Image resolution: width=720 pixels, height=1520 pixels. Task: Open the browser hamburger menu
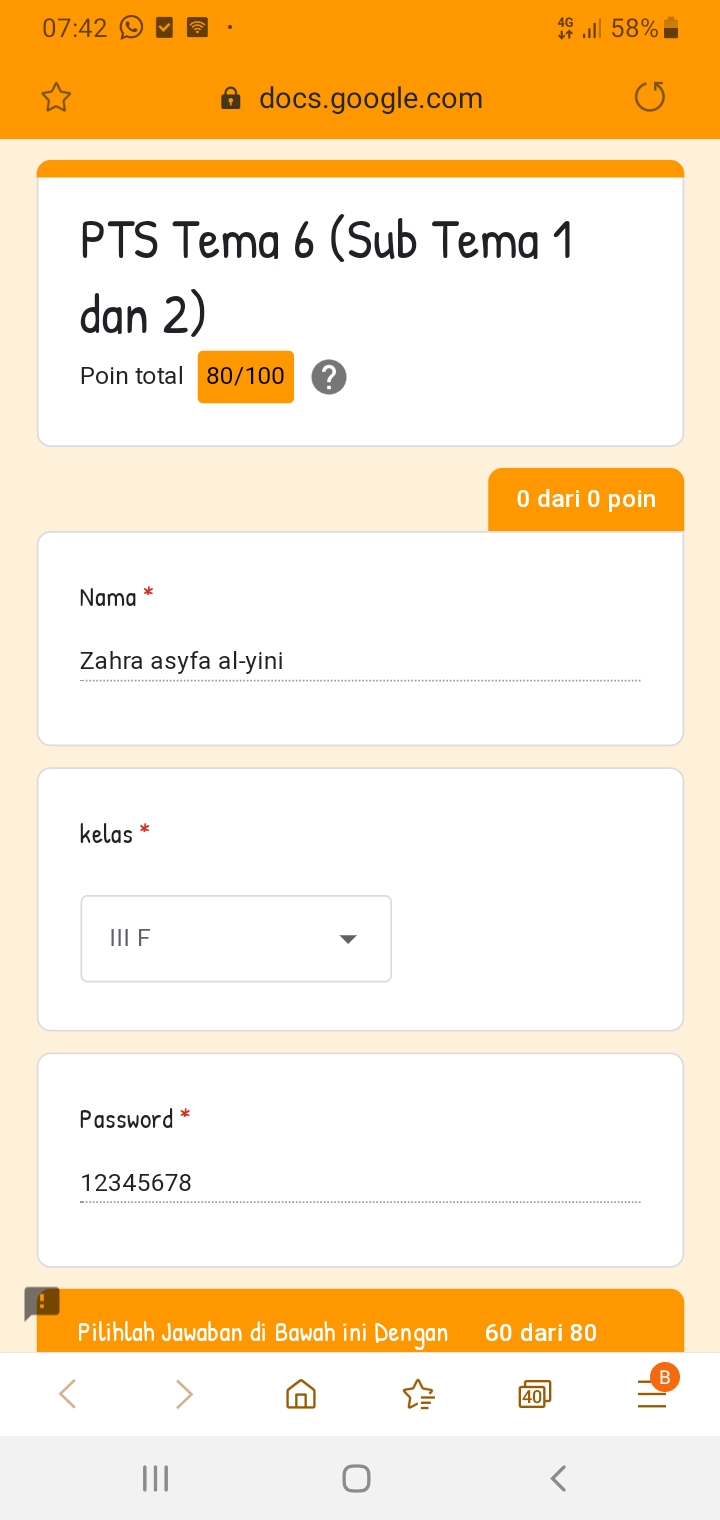coord(652,1394)
